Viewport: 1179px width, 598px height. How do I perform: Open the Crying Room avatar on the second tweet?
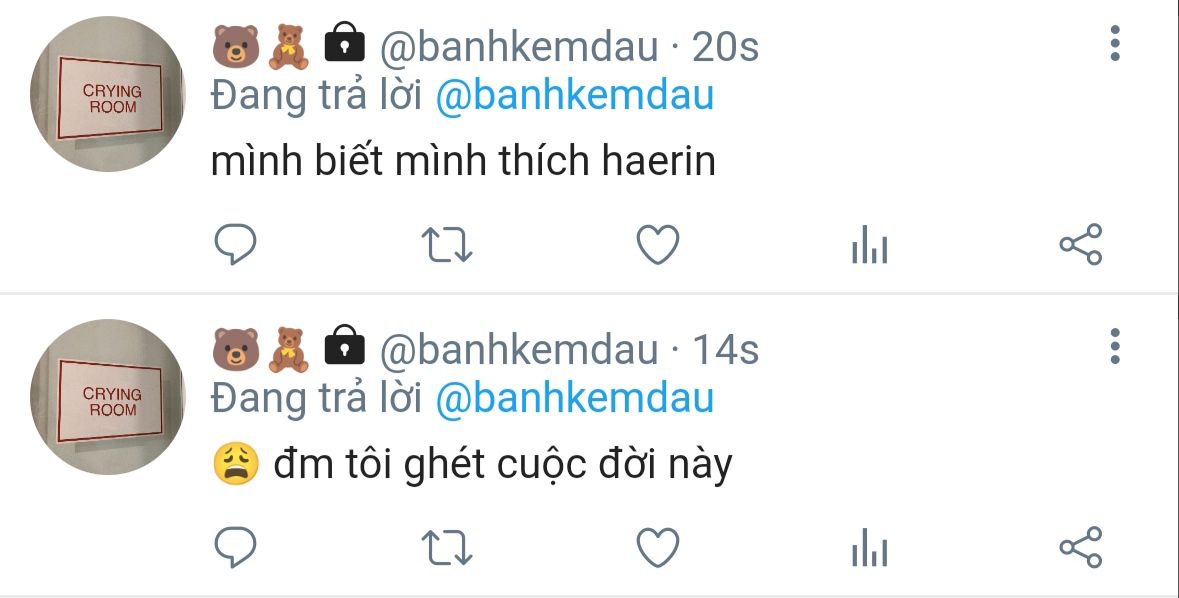coord(108,397)
